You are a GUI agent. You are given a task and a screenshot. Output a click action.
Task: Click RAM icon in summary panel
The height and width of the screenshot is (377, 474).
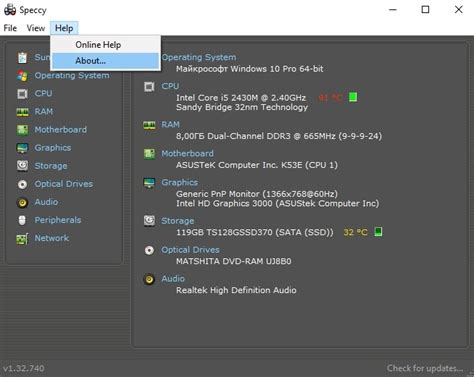click(x=149, y=125)
